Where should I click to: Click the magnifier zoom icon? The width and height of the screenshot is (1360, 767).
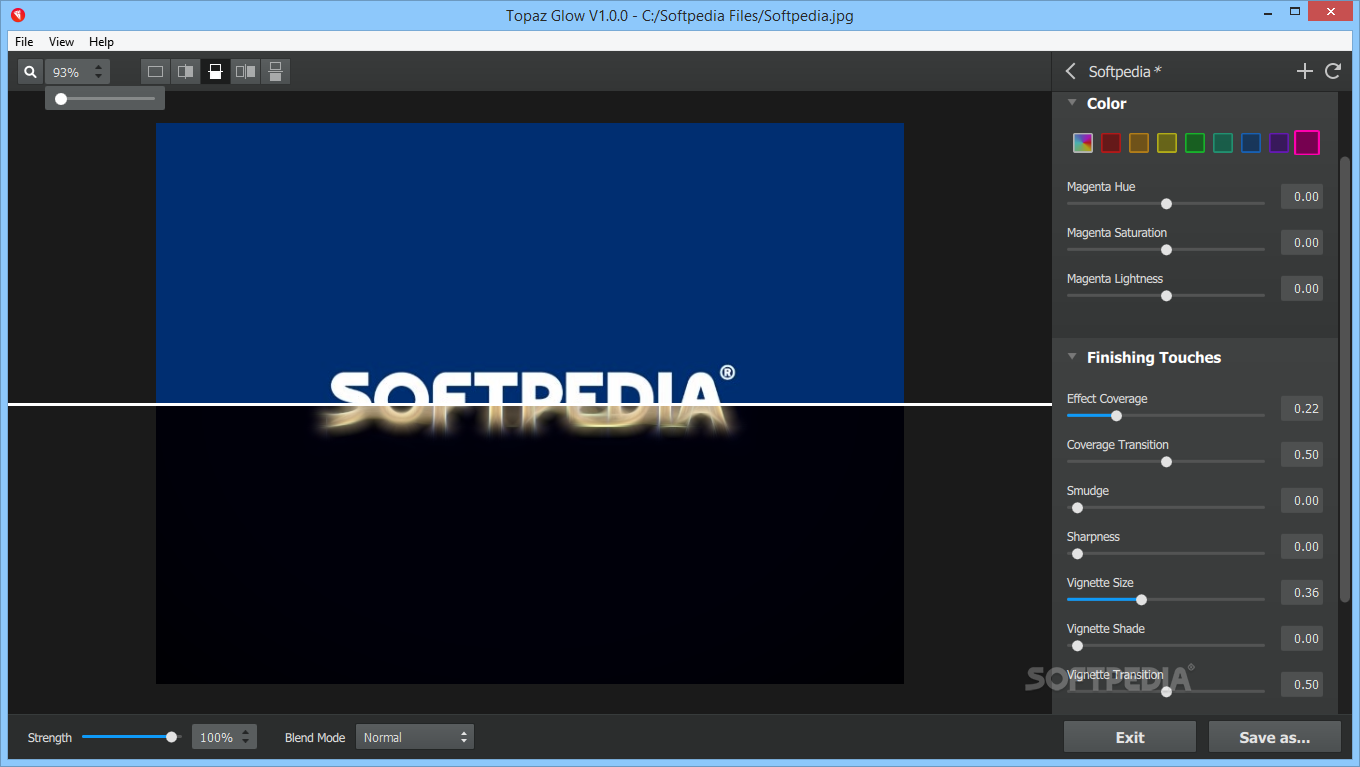click(x=30, y=72)
